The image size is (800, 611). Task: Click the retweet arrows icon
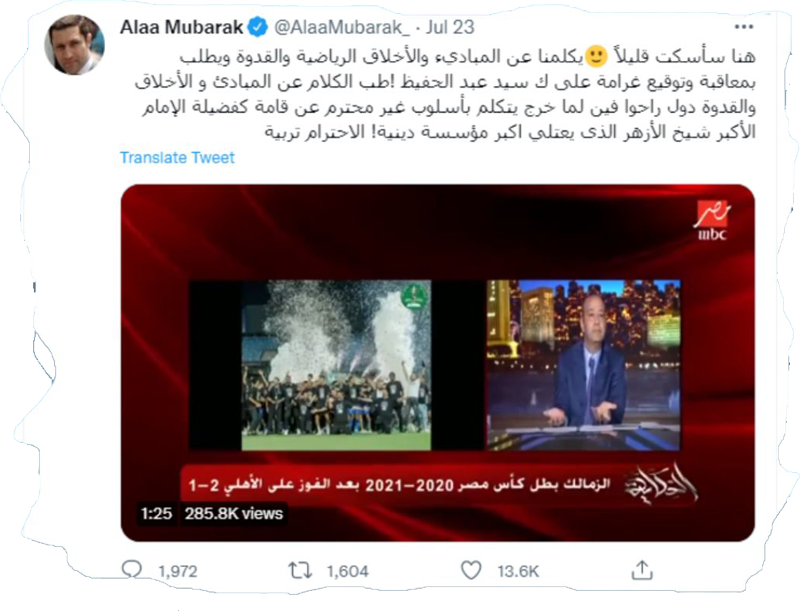(x=300, y=570)
